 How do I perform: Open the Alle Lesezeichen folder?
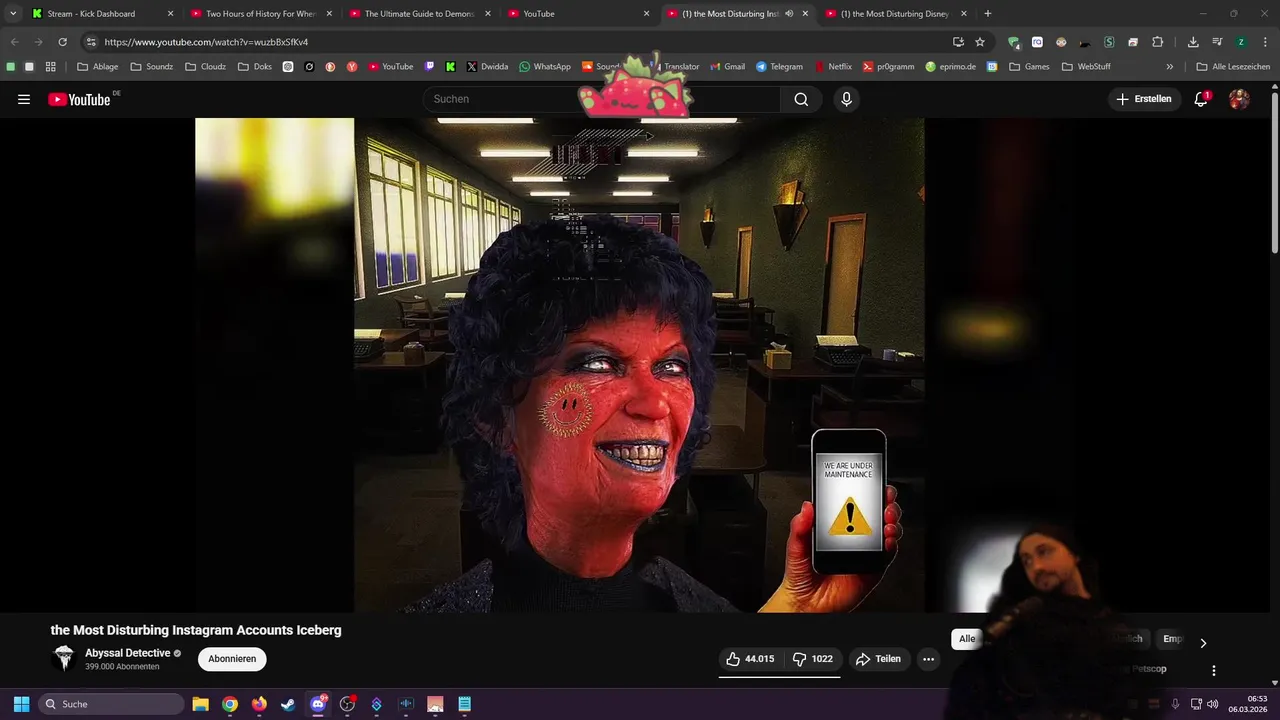[1233, 67]
